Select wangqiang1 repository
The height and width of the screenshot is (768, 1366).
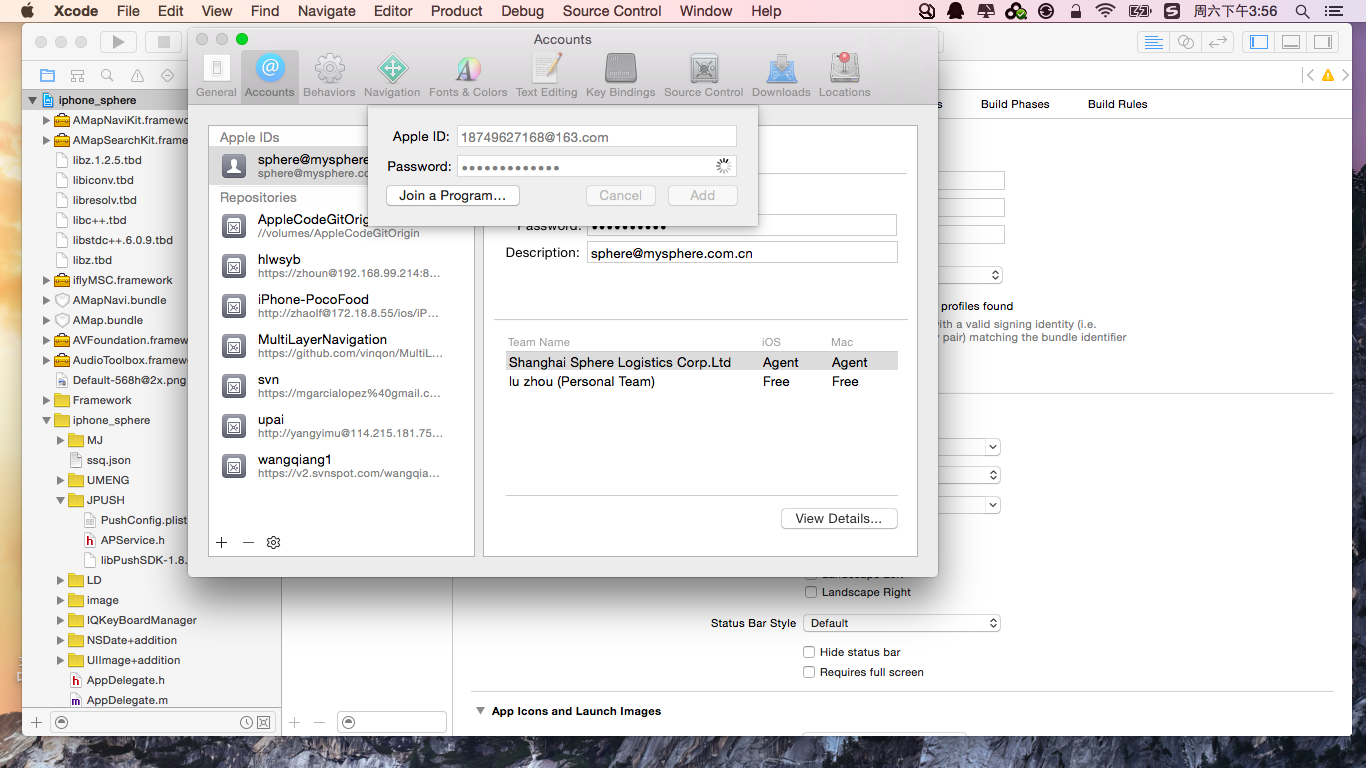click(341, 466)
